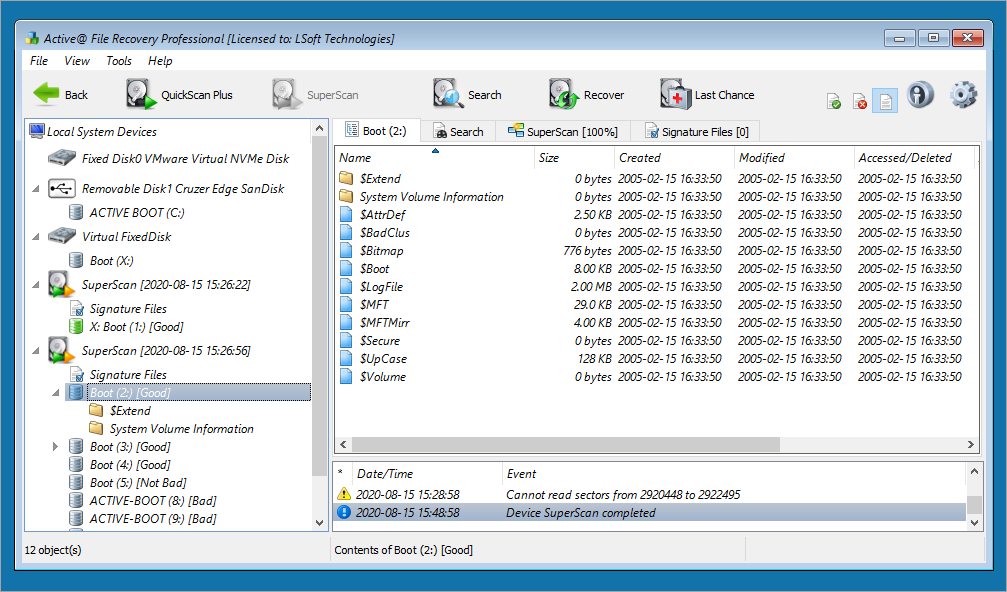Select the $Secure file icon

point(346,340)
